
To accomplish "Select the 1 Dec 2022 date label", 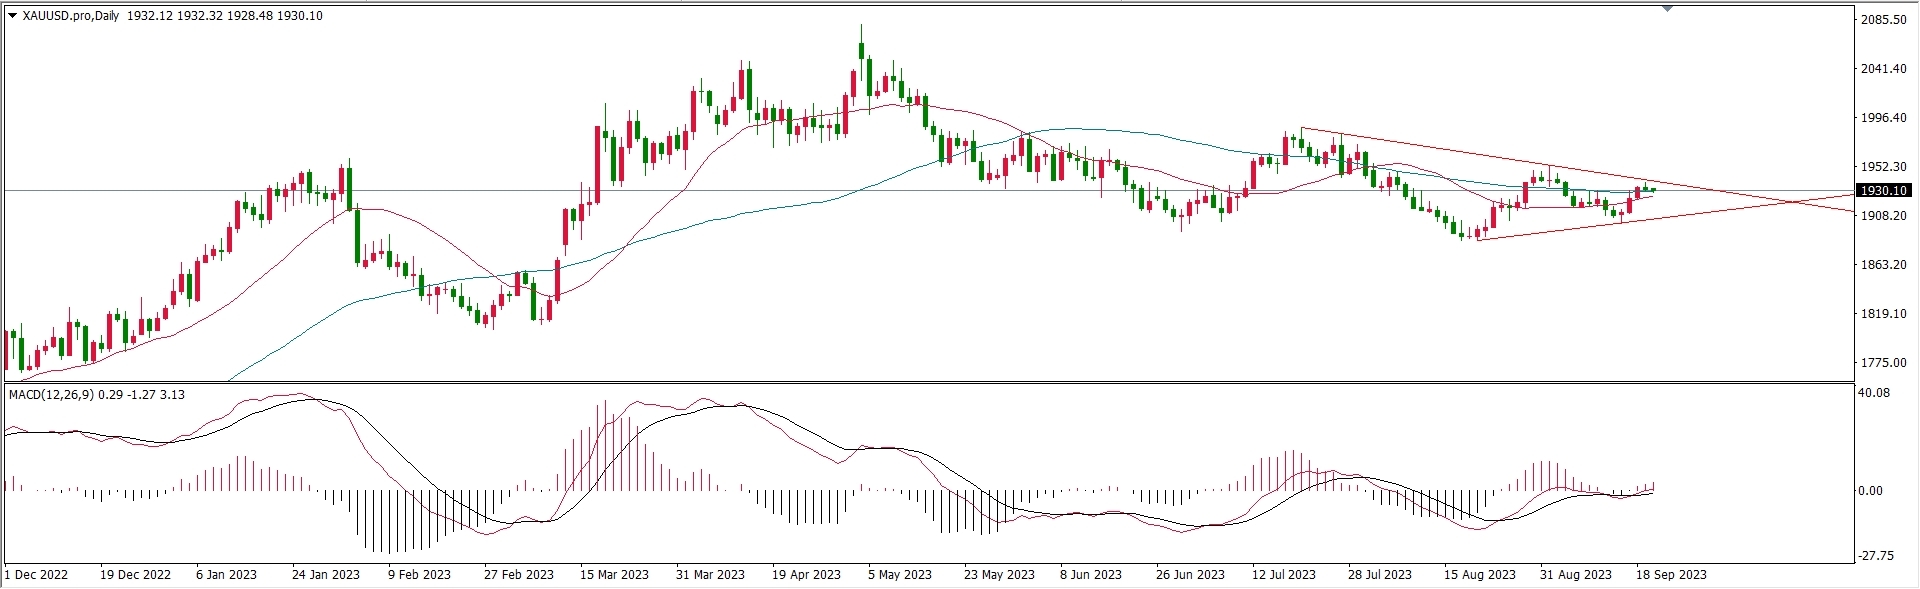I will coord(37,575).
